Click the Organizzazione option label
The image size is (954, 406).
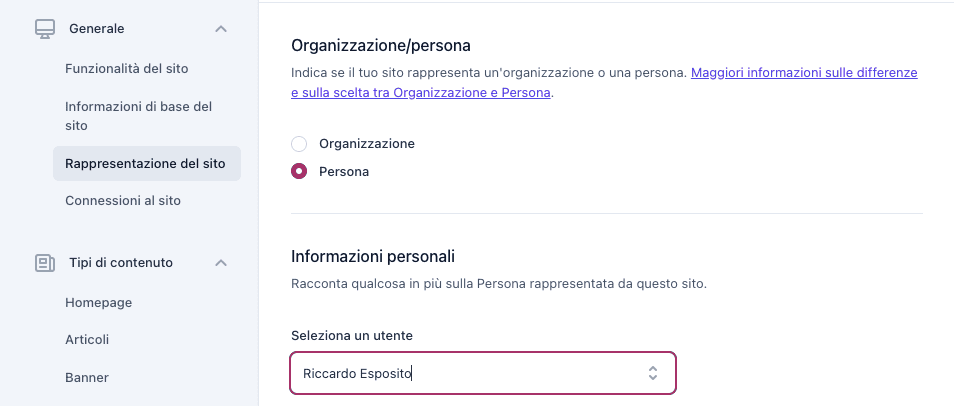367,144
